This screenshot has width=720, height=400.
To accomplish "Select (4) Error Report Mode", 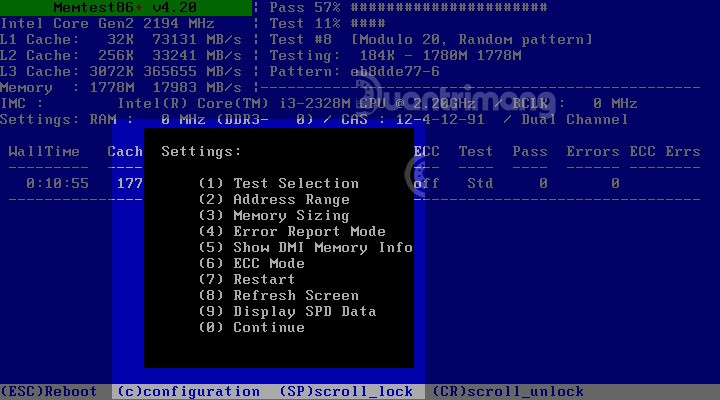I will click(x=291, y=231).
